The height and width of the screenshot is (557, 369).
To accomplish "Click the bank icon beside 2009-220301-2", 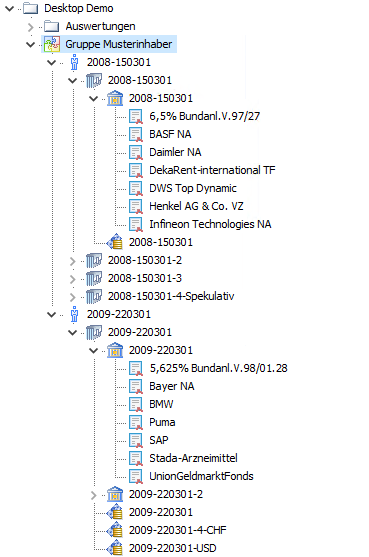I will [x=115, y=494].
